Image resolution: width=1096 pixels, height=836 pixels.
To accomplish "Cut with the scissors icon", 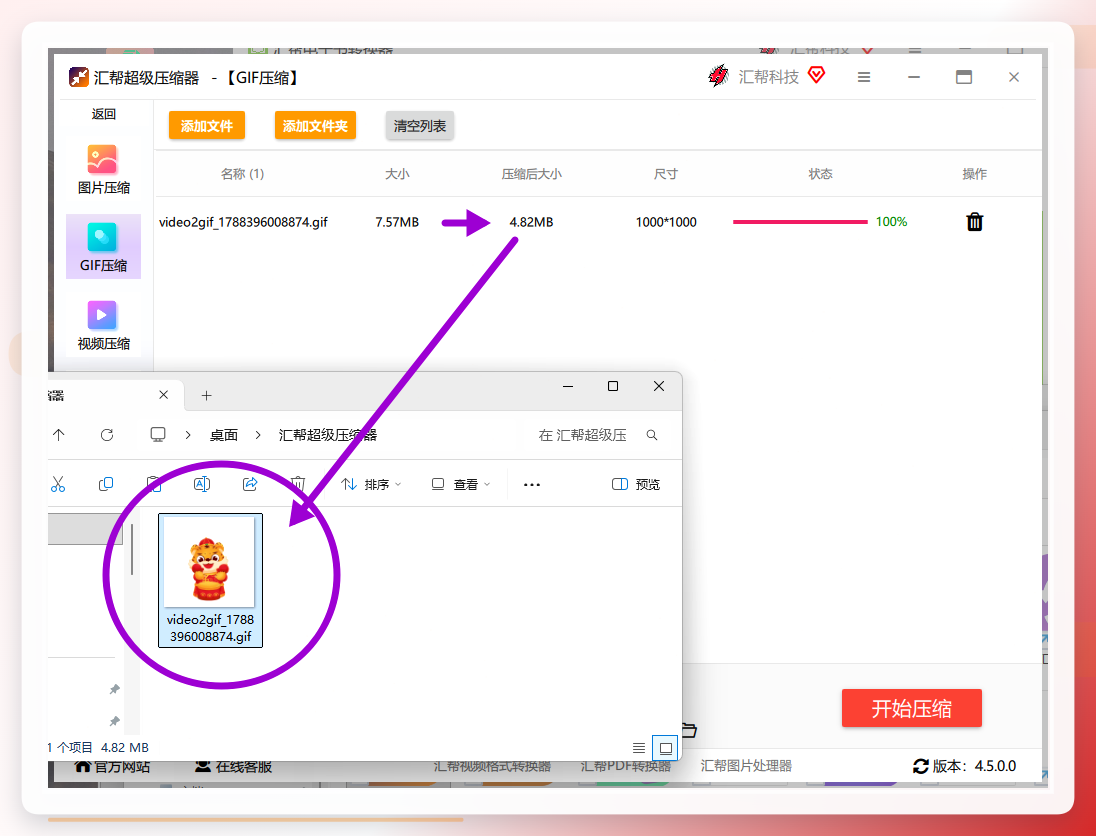I will click(58, 484).
